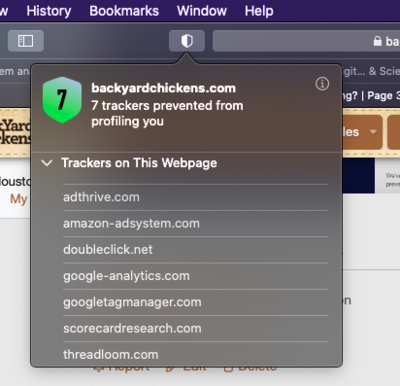The image size is (400, 386).
Task: Collapse Trackers on This Webpage section
Action: coord(47,163)
